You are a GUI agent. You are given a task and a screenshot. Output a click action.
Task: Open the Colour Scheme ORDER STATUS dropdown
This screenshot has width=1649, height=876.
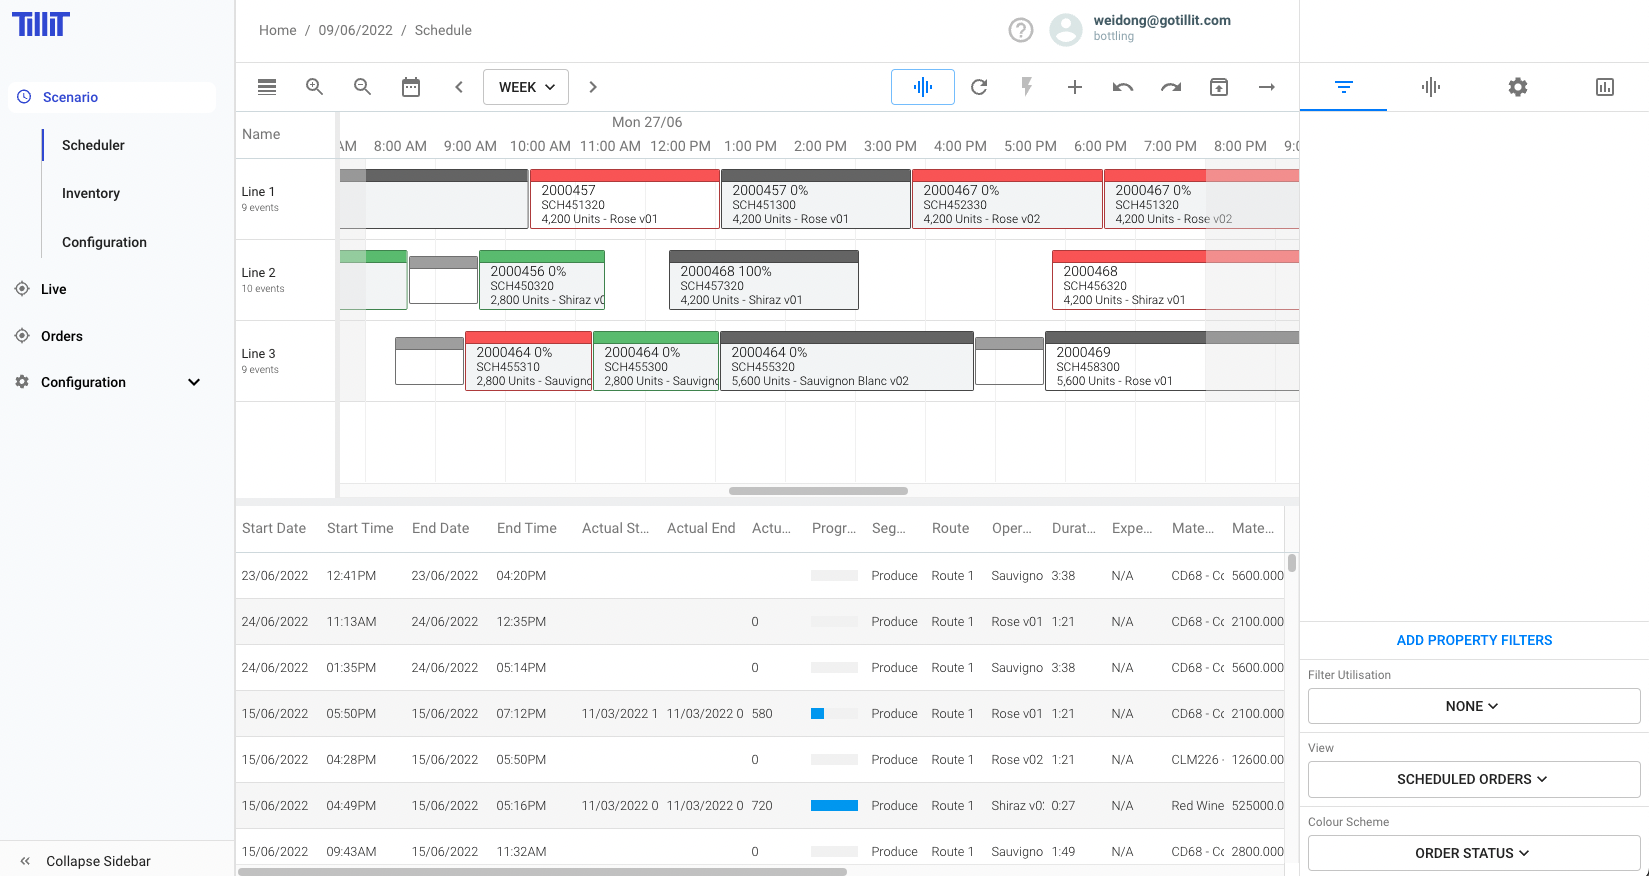pyautogui.click(x=1473, y=853)
